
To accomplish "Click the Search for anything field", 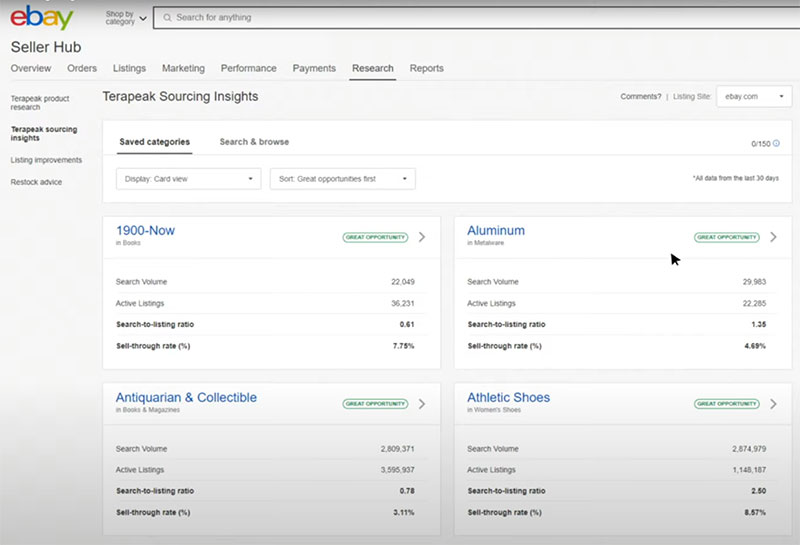I will pyautogui.click(x=477, y=18).
